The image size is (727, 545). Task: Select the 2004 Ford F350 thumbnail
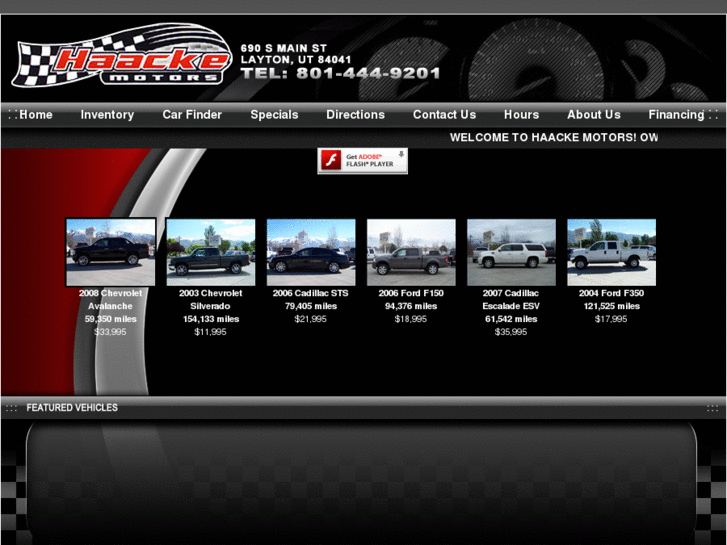612,252
